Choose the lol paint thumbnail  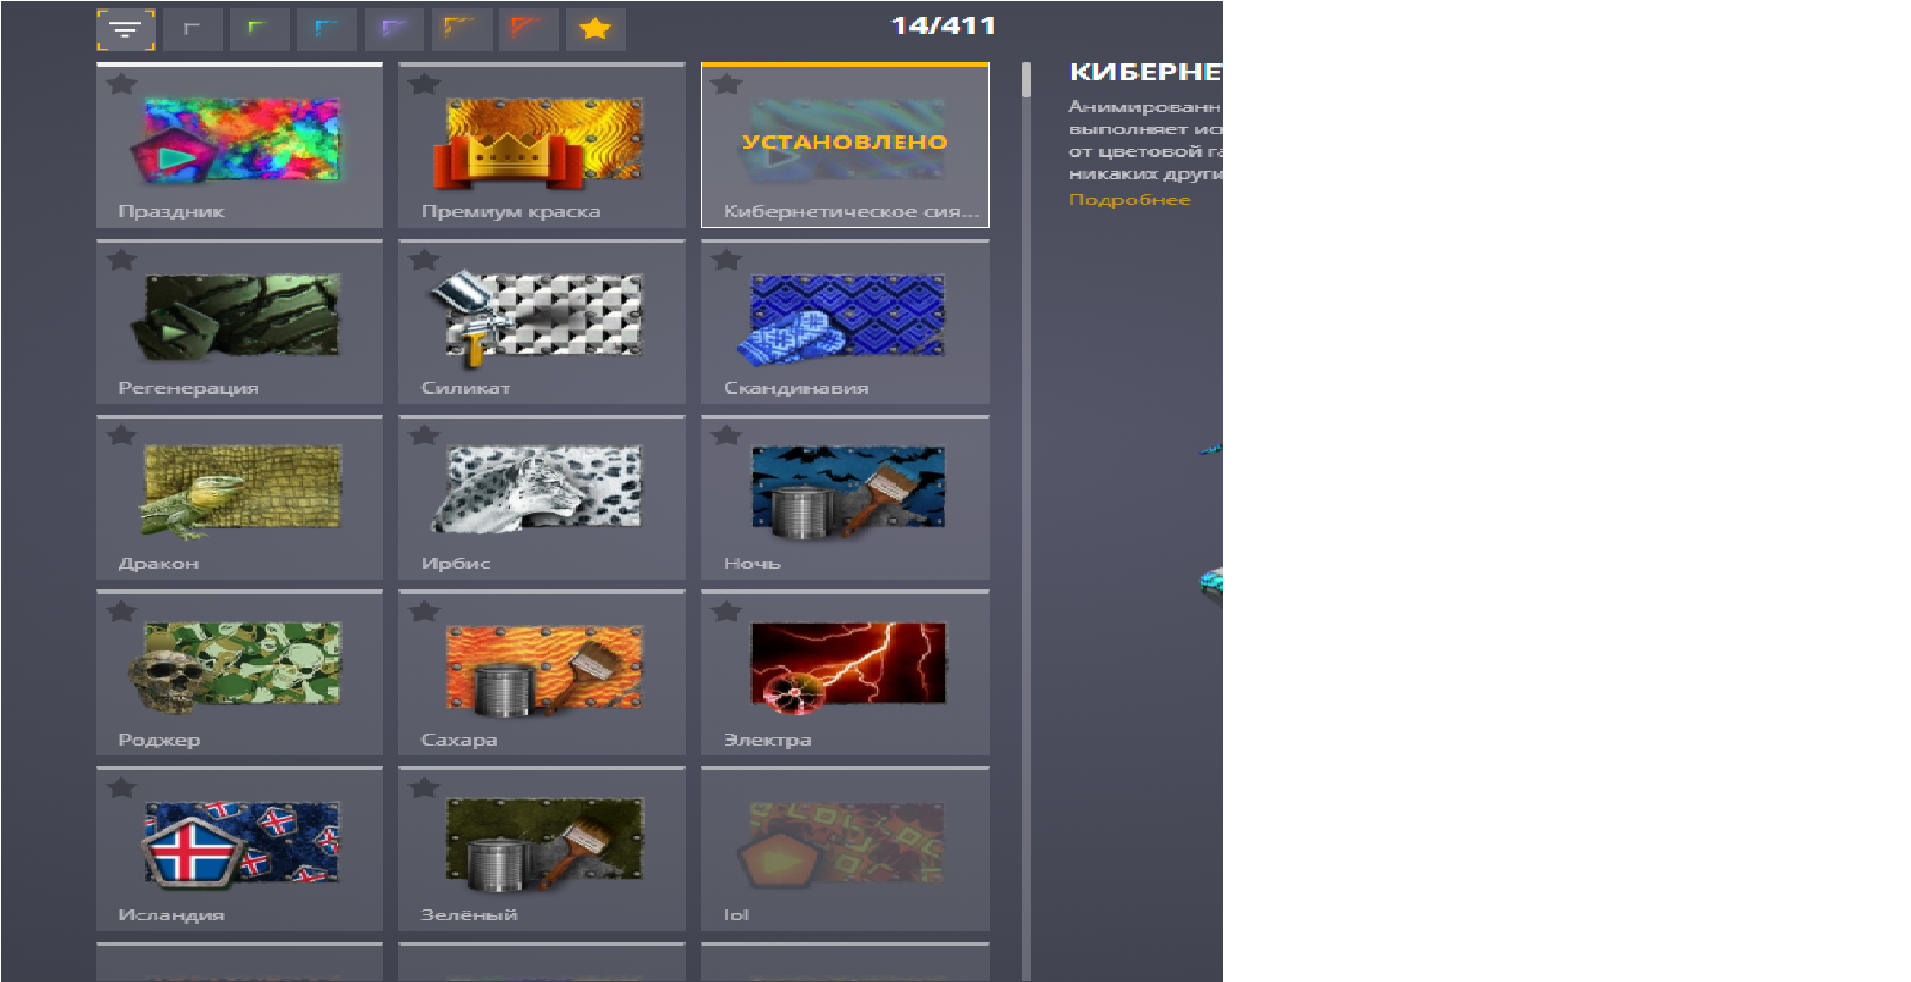pyautogui.click(x=842, y=843)
